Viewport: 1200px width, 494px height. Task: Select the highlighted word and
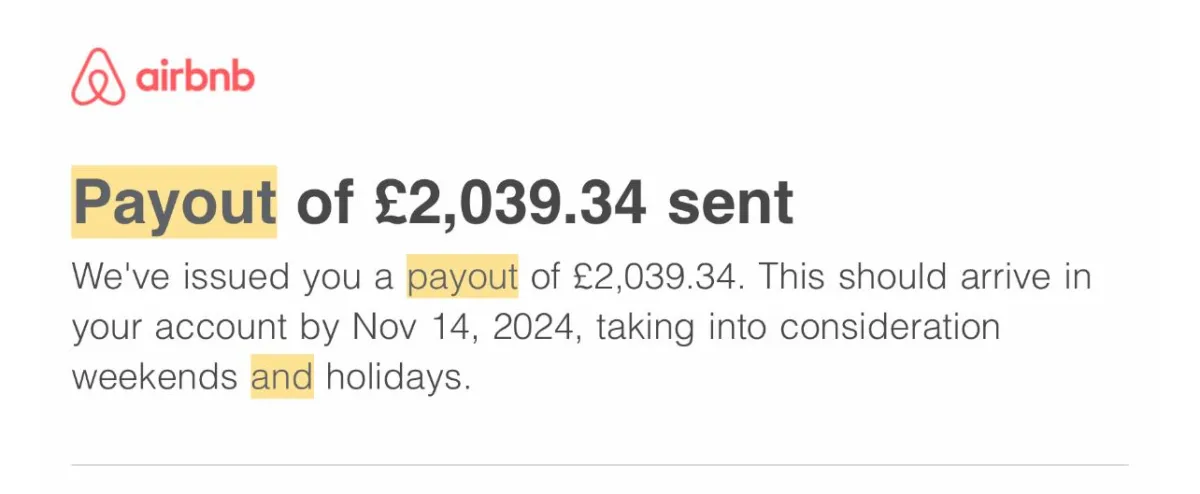point(282,378)
